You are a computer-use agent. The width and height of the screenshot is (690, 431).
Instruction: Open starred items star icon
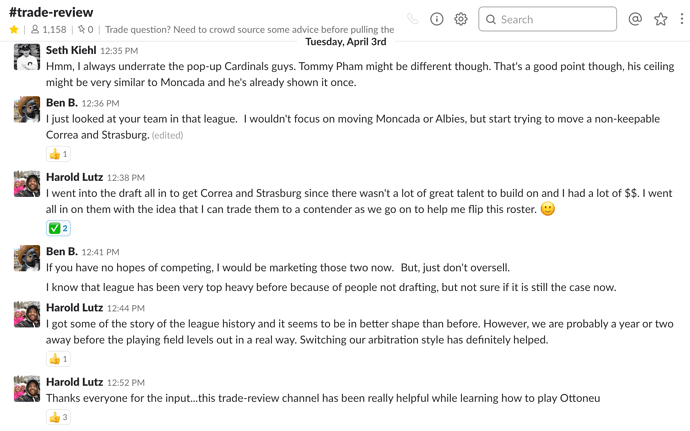(x=661, y=19)
